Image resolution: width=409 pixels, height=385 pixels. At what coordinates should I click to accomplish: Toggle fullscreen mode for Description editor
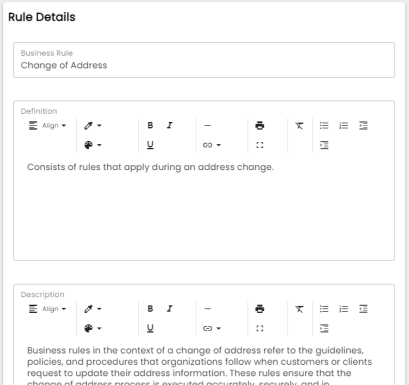pos(260,328)
